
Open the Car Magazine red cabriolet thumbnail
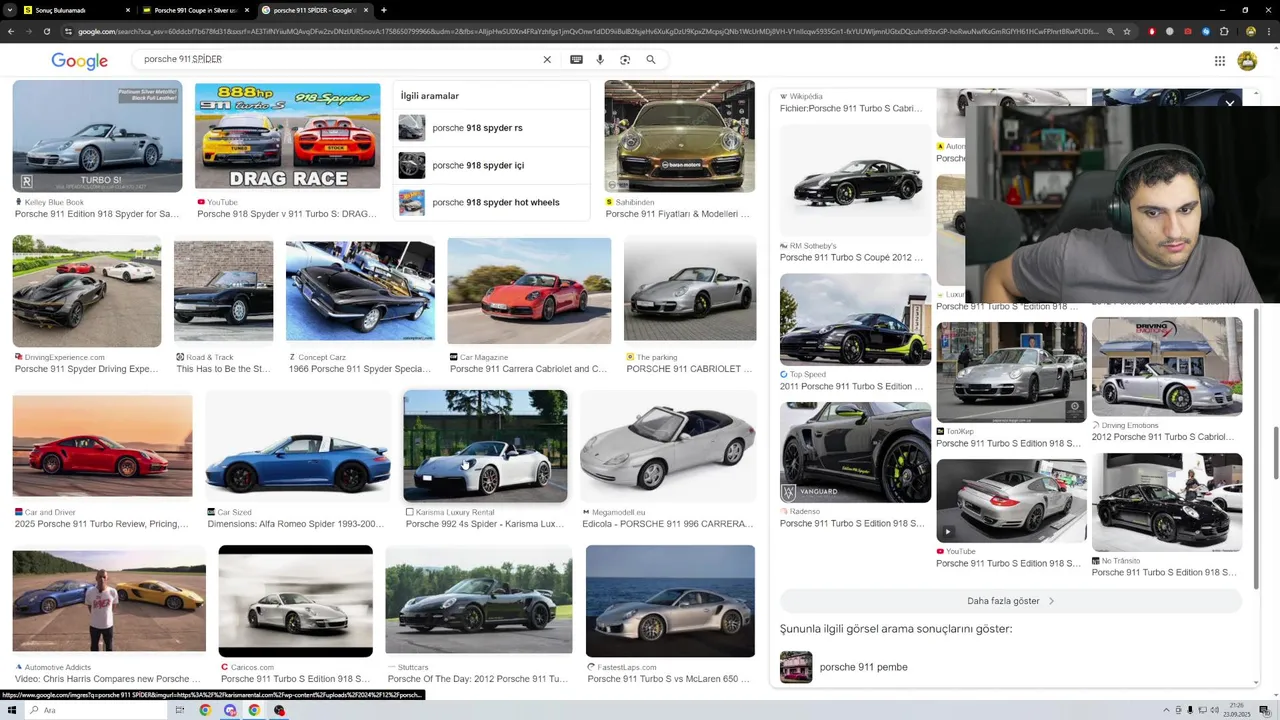pyautogui.click(x=529, y=291)
